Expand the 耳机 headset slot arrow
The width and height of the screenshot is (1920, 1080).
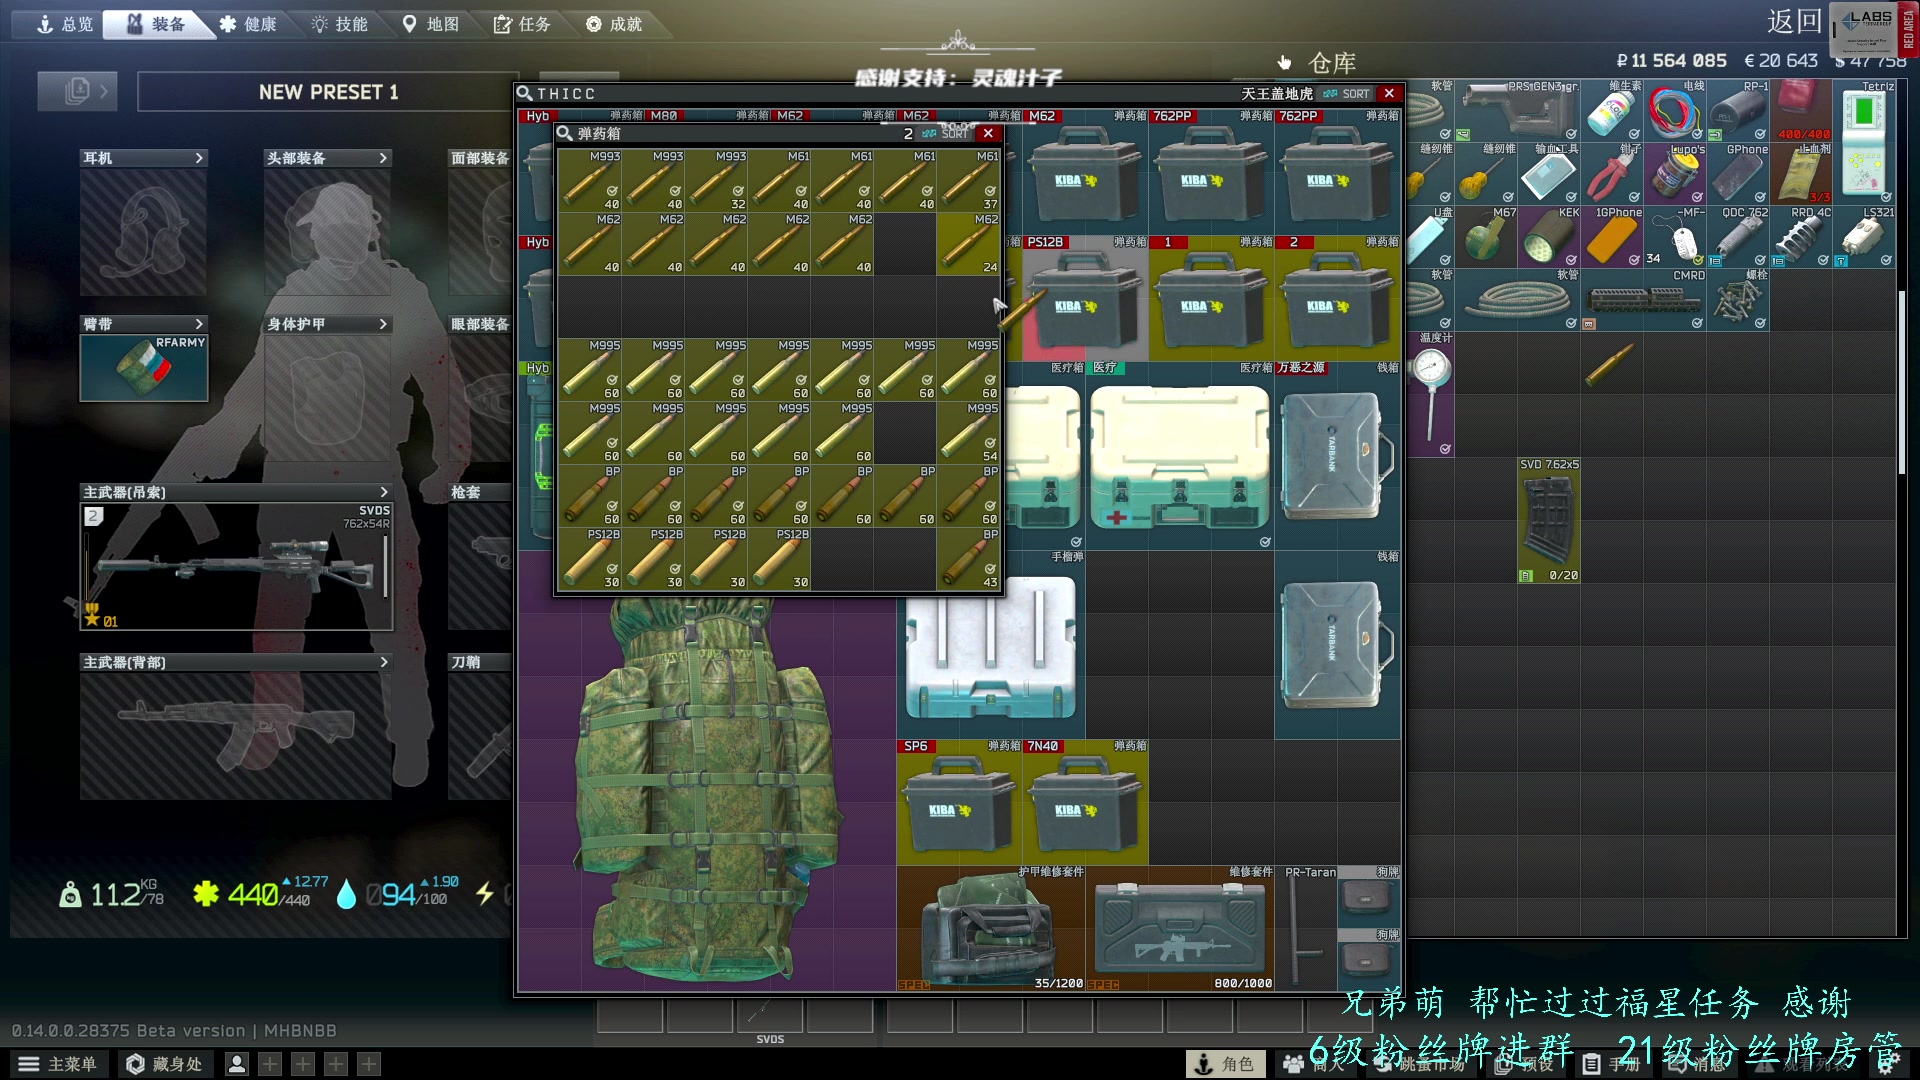click(x=199, y=158)
